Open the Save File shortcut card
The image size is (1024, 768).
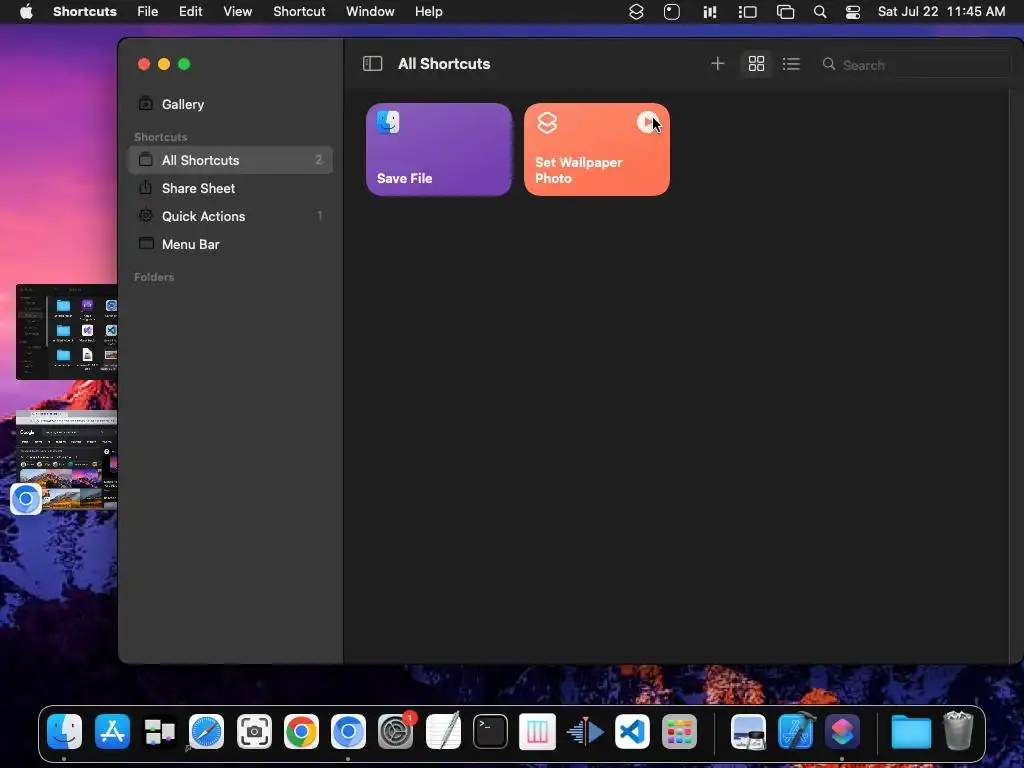point(439,150)
